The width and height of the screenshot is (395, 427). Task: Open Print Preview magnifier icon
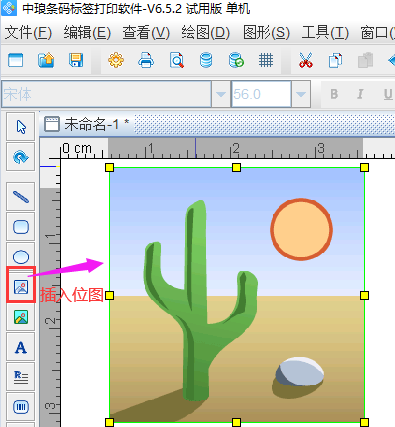[176, 60]
